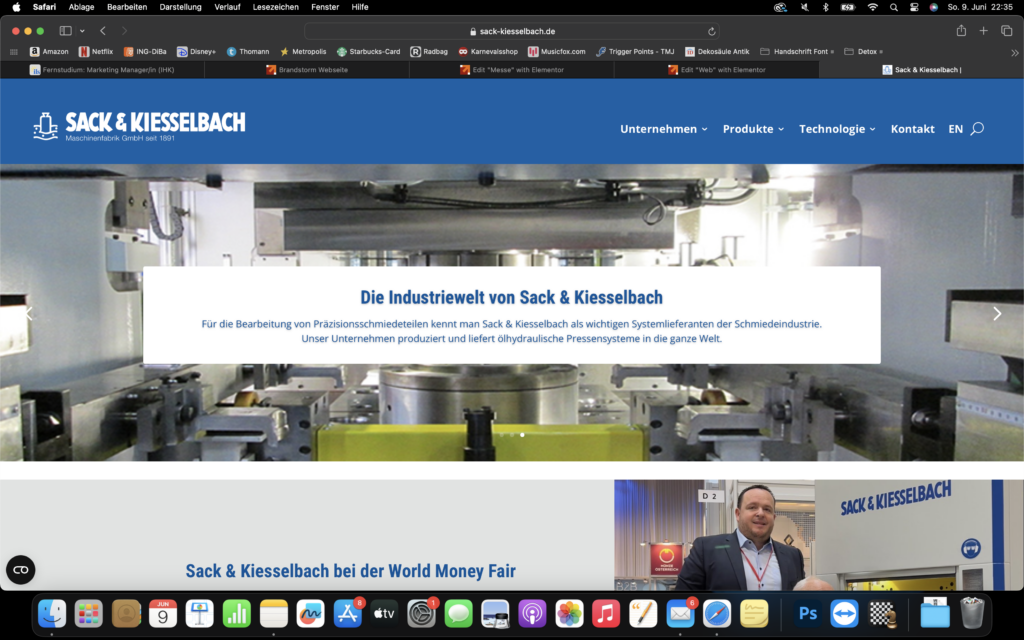
Task: Open the Musicfox.com bookmark
Action: pyautogui.click(x=557, y=52)
